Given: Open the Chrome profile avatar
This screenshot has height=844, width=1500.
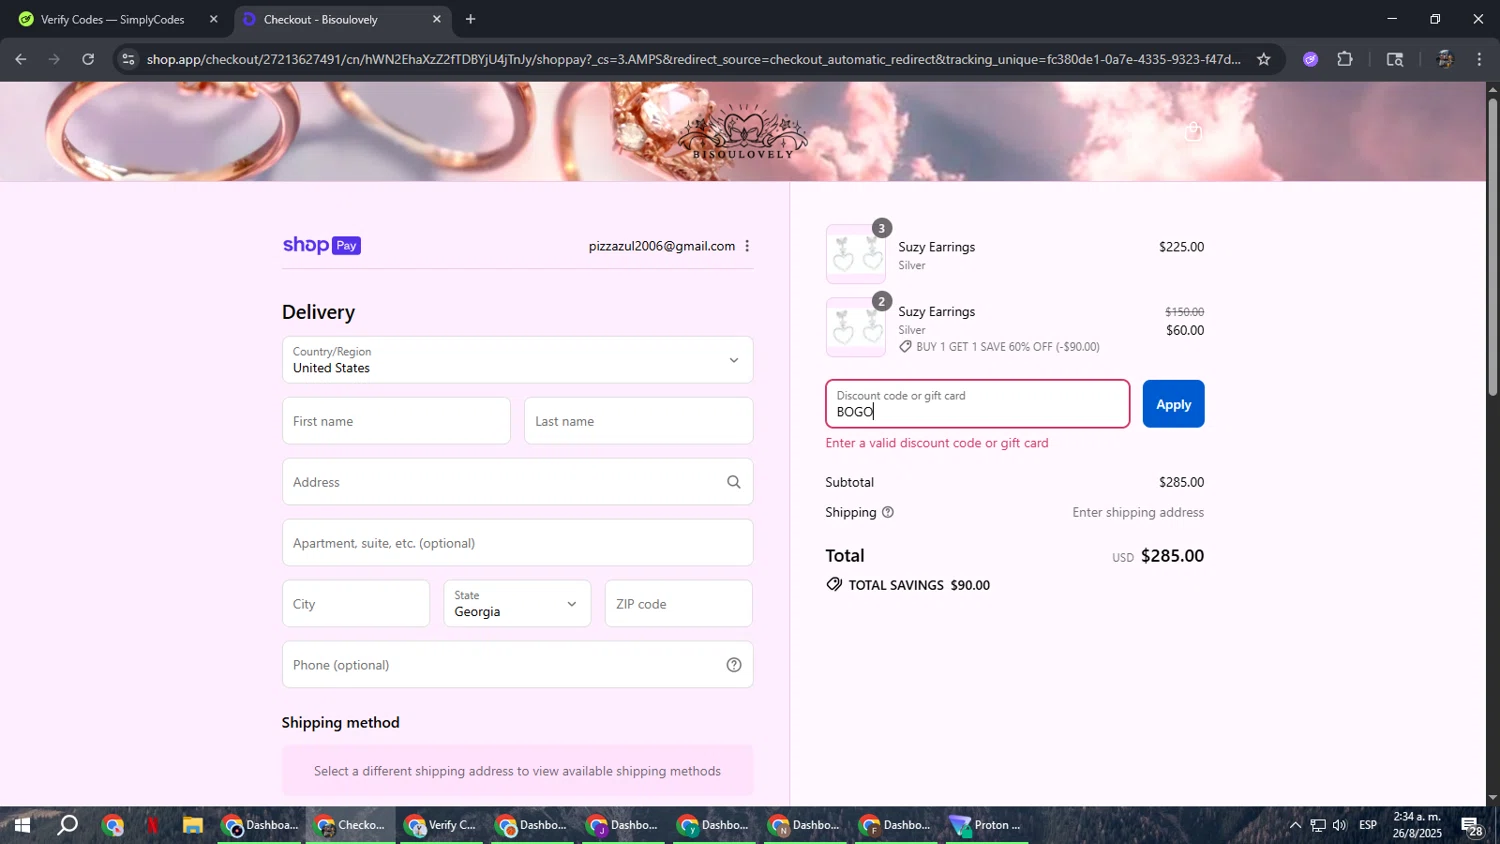Looking at the screenshot, I should point(1444,59).
